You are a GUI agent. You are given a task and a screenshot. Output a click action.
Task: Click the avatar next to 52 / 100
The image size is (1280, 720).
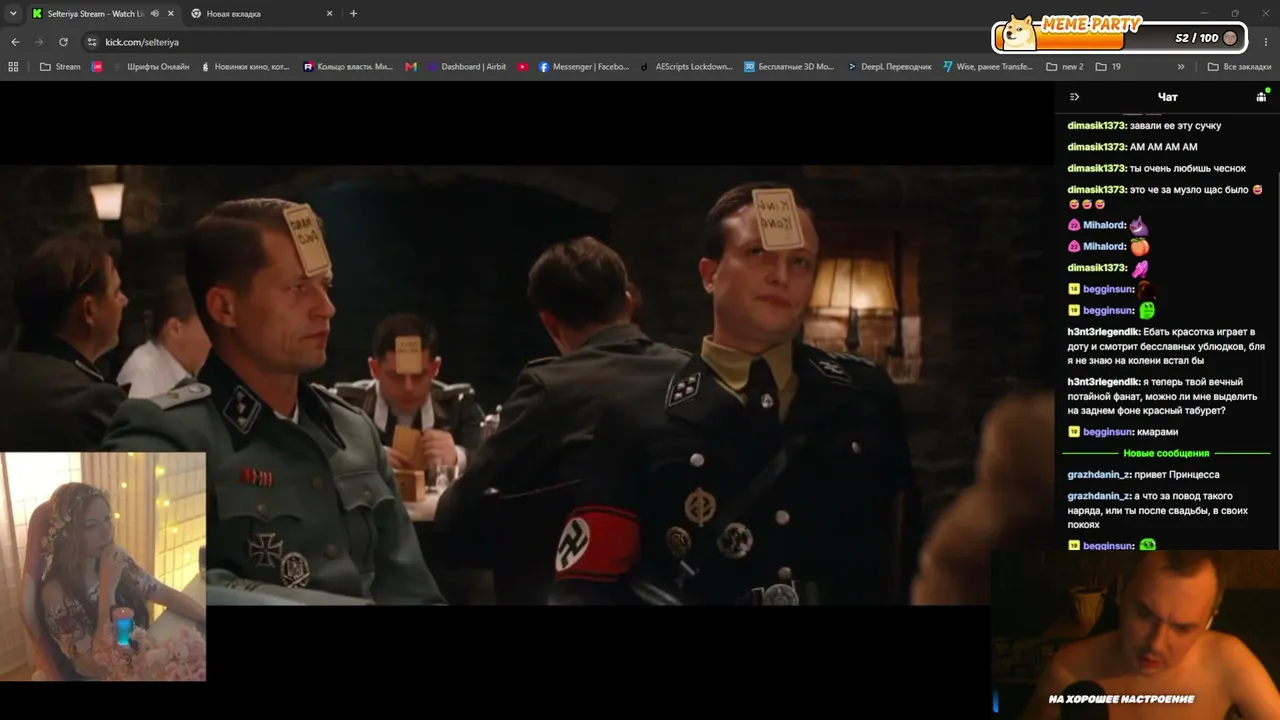pos(1230,38)
